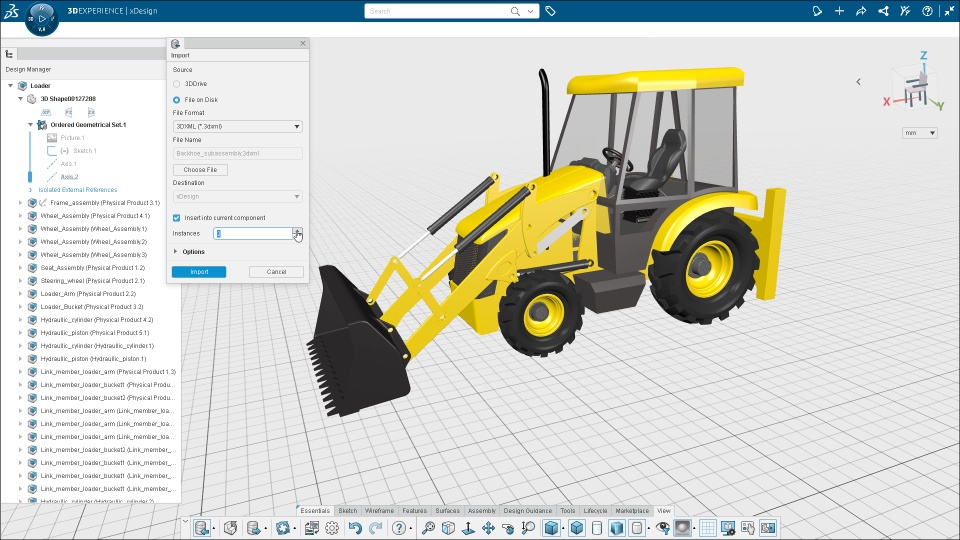
Task: Switch to the Wireframe tab
Action: [x=379, y=511]
